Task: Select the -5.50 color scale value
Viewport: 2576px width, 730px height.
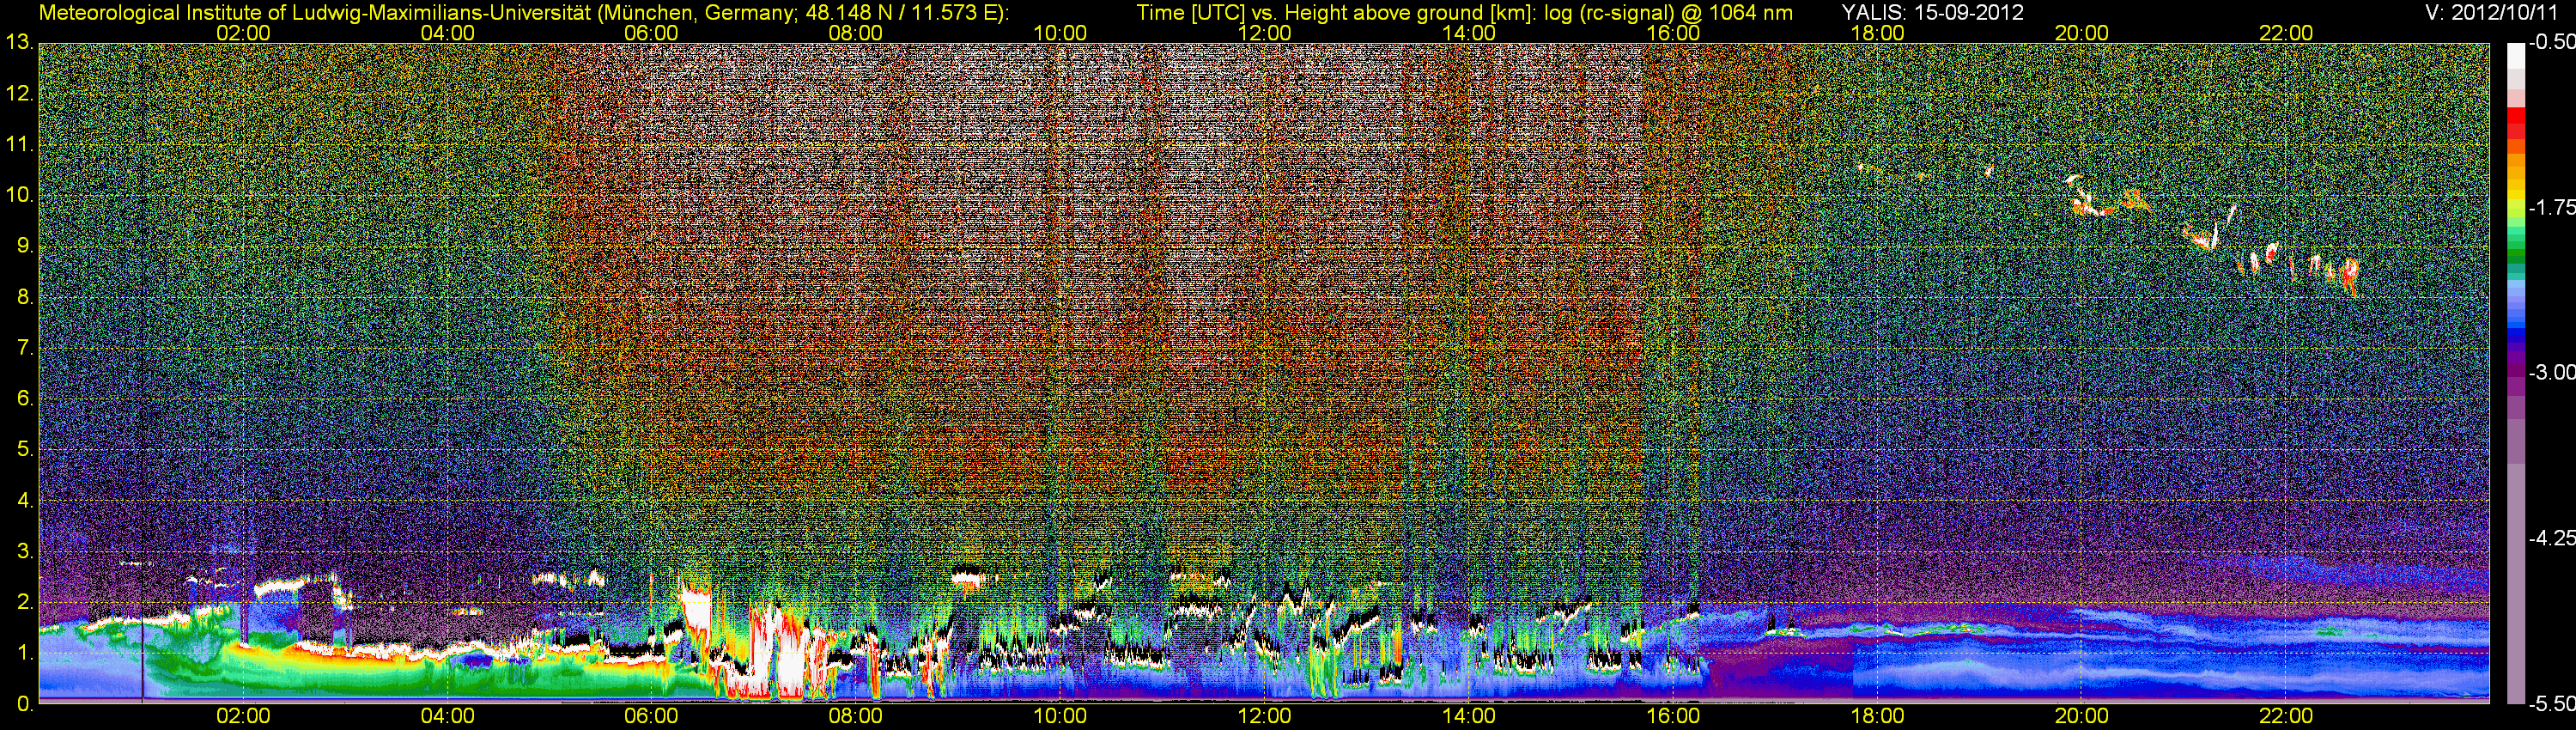Action: click(x=2551, y=703)
